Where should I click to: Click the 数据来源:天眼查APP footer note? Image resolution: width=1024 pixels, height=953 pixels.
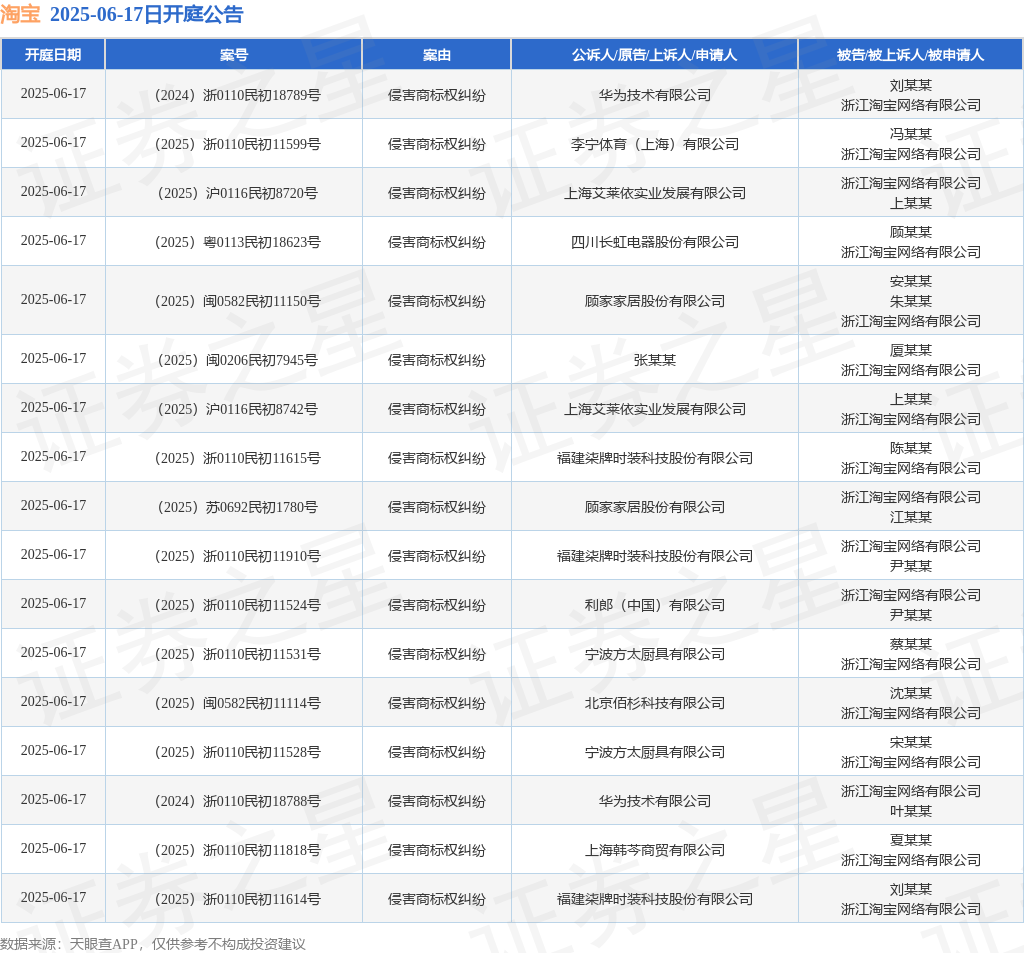pos(153,944)
